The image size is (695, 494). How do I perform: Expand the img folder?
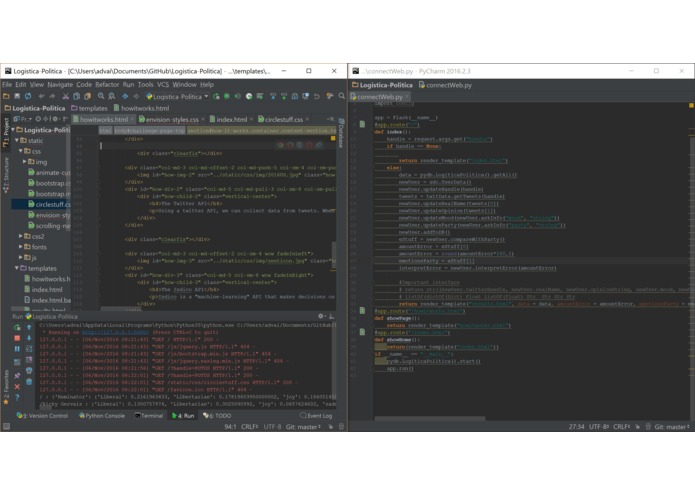point(25,162)
